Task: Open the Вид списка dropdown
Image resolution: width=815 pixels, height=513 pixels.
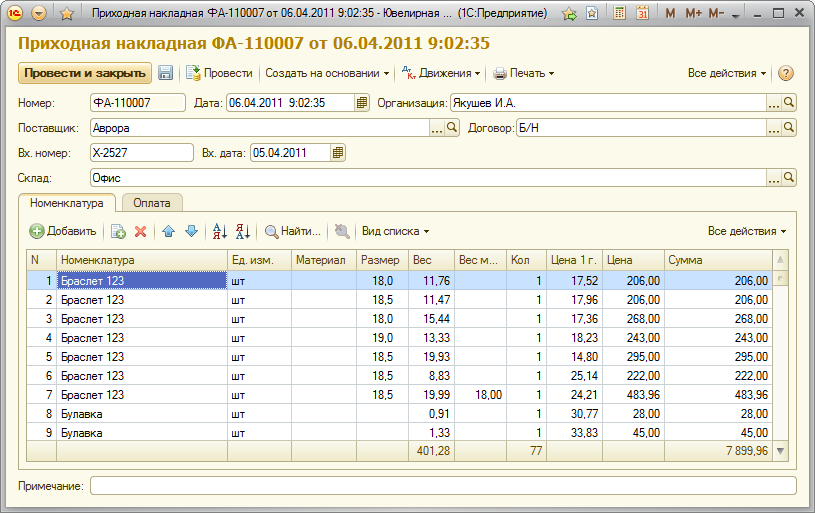Action: pos(396,231)
